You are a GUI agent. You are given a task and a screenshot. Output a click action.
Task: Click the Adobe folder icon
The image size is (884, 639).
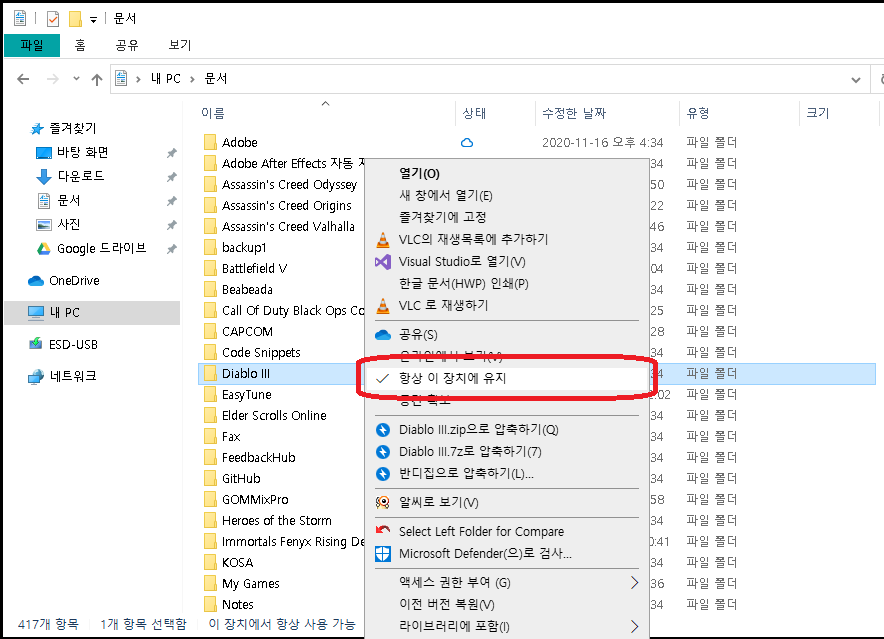point(210,142)
